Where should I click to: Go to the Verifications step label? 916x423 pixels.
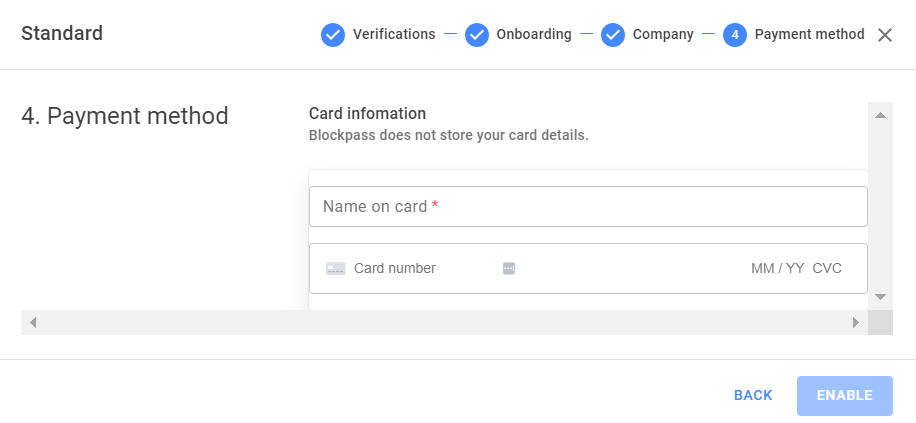(394, 34)
